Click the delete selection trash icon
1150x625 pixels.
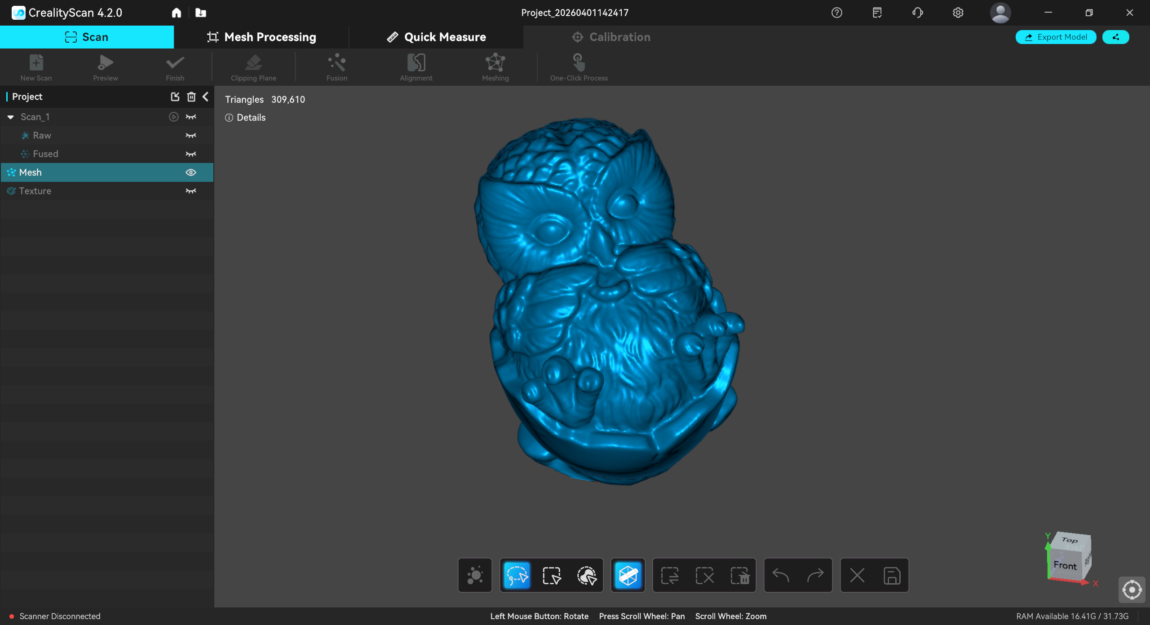coord(740,575)
